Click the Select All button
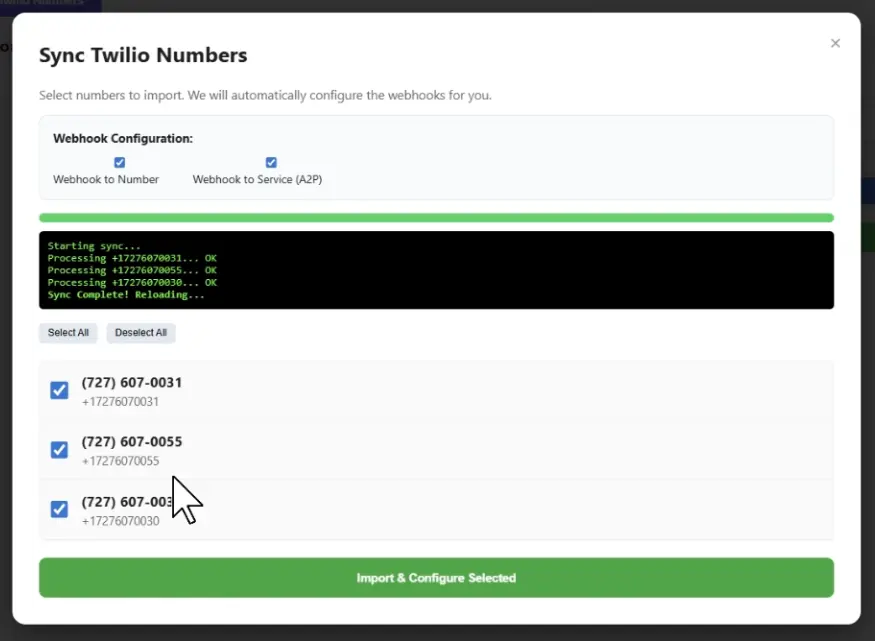 (x=68, y=332)
